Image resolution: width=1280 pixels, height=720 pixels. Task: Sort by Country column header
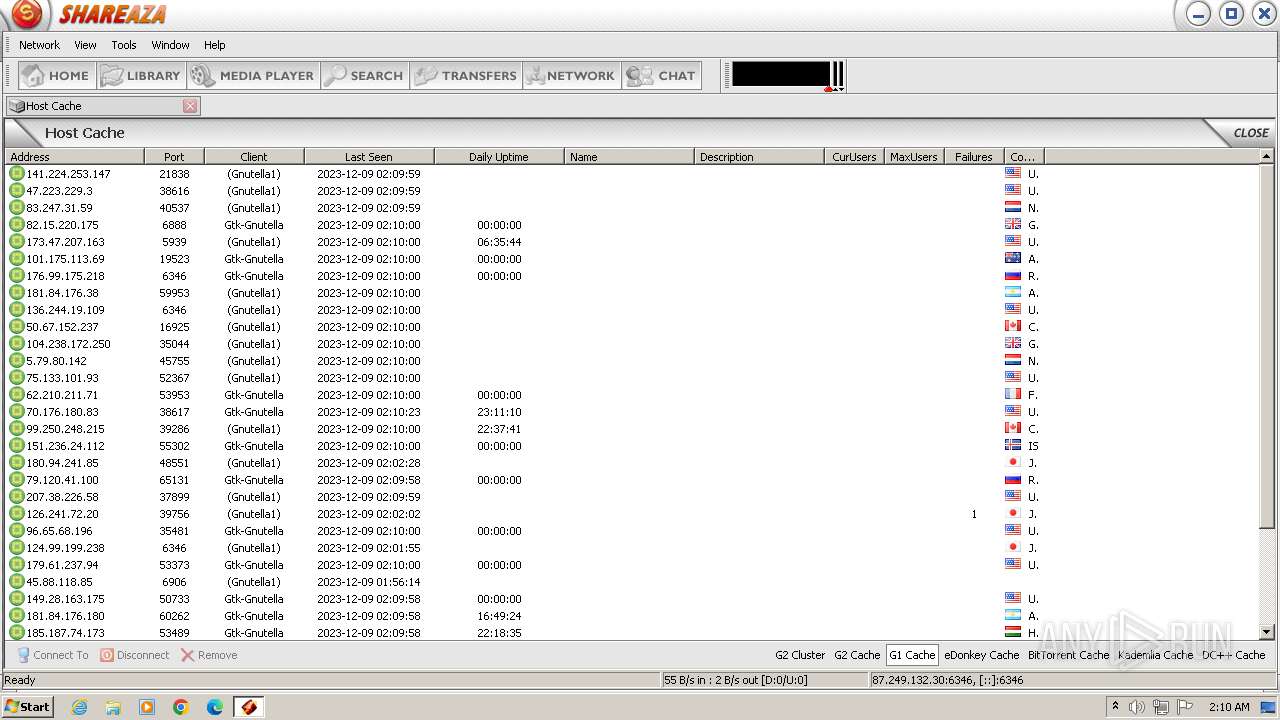1025,157
